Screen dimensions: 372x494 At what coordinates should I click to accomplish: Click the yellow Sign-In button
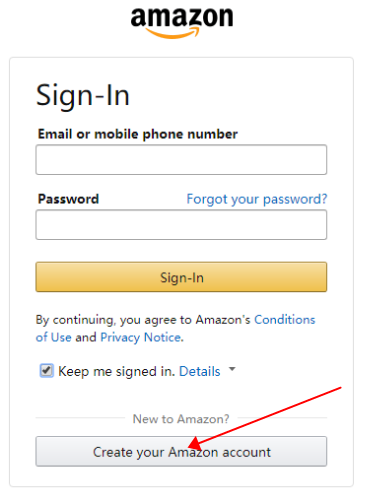[181, 277]
